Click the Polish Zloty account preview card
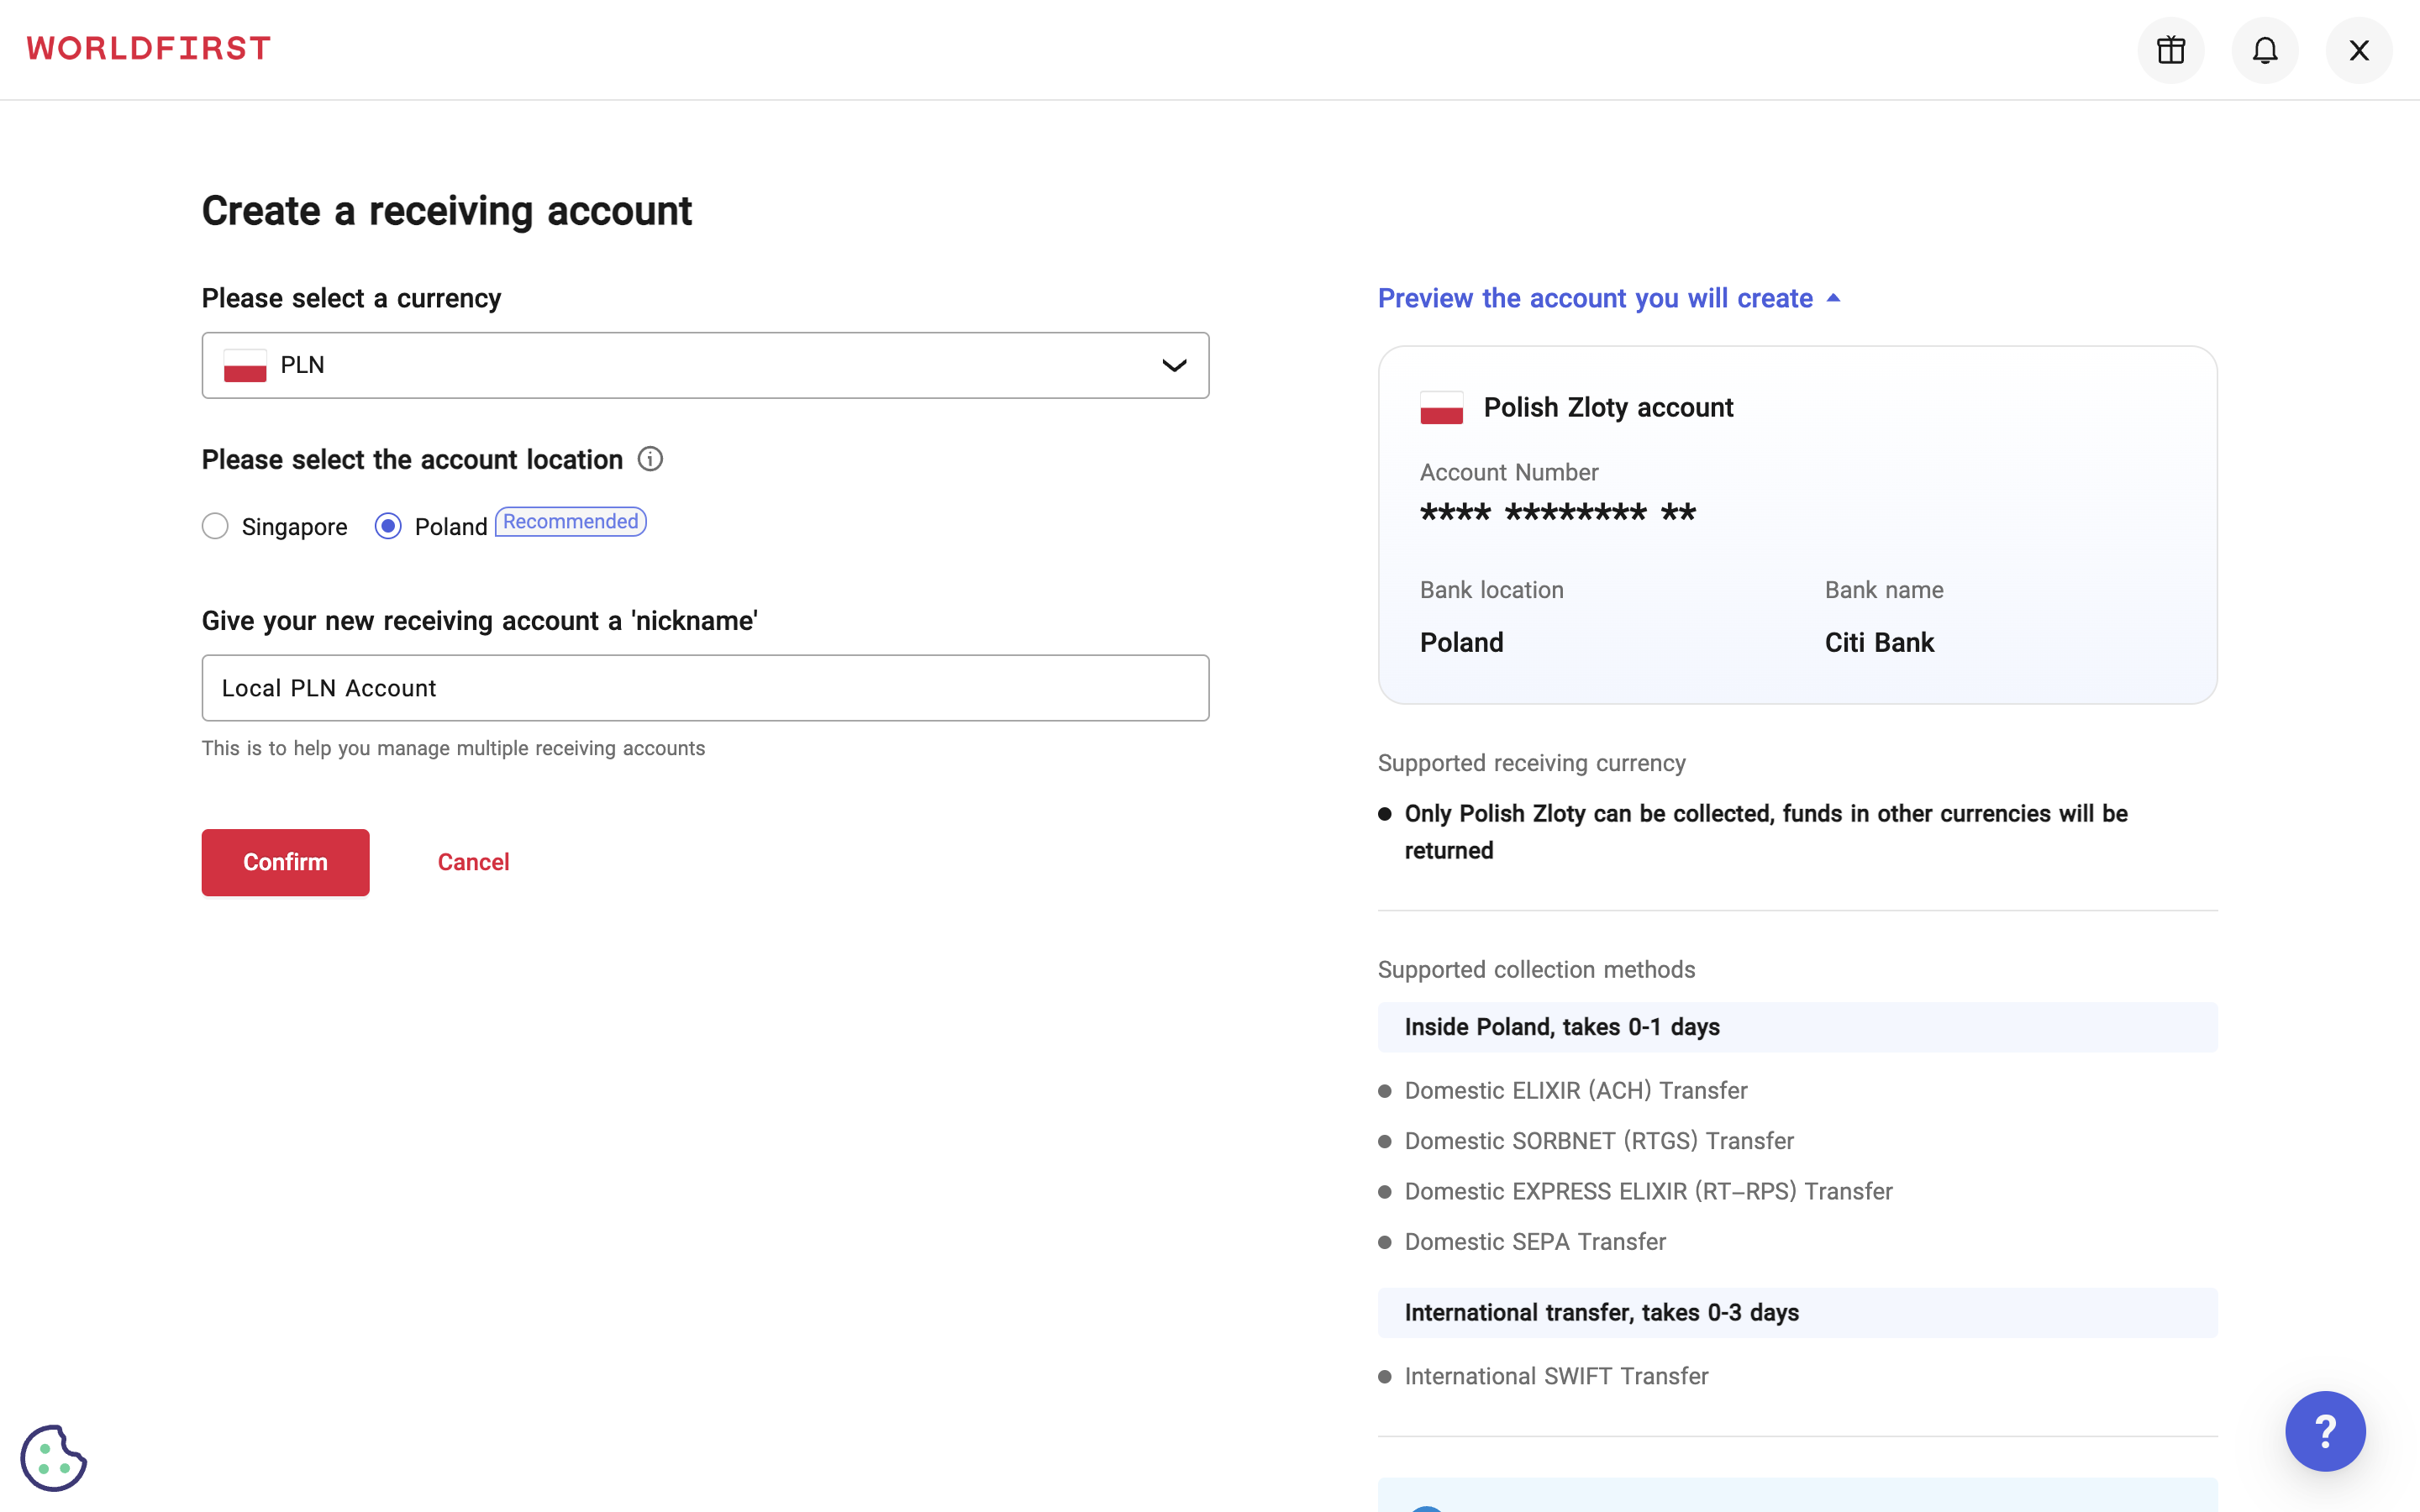Screen dimensions: 2420x1512 tap(1796, 525)
